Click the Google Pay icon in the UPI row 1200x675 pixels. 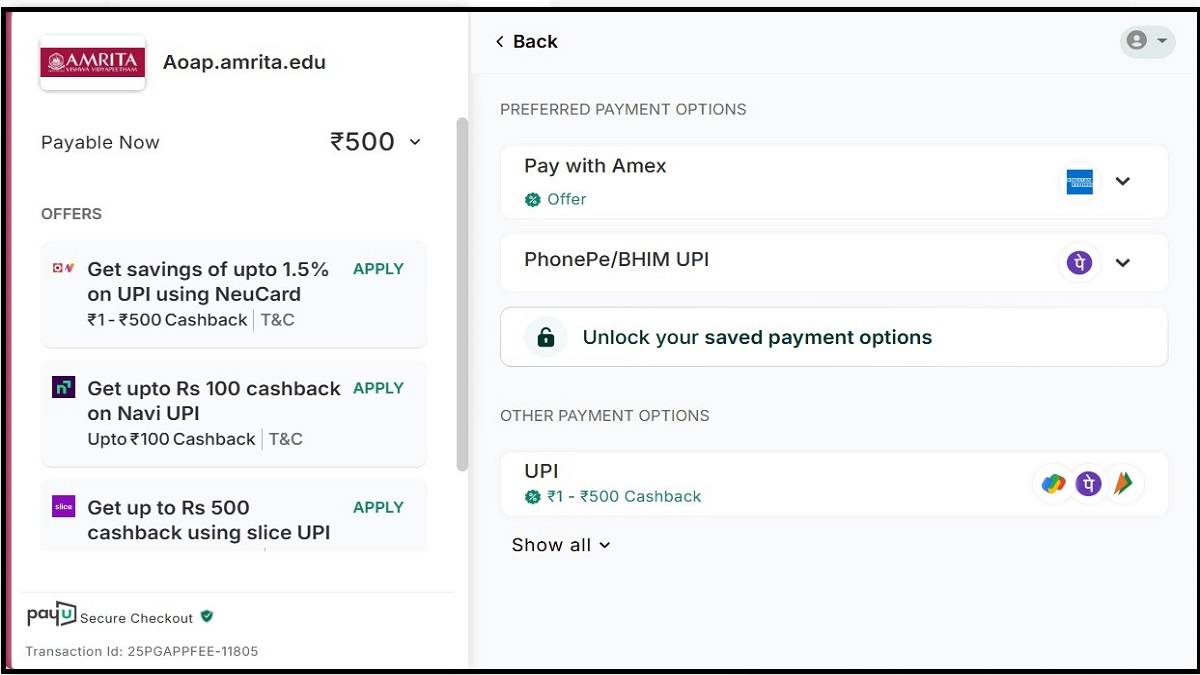1052,483
